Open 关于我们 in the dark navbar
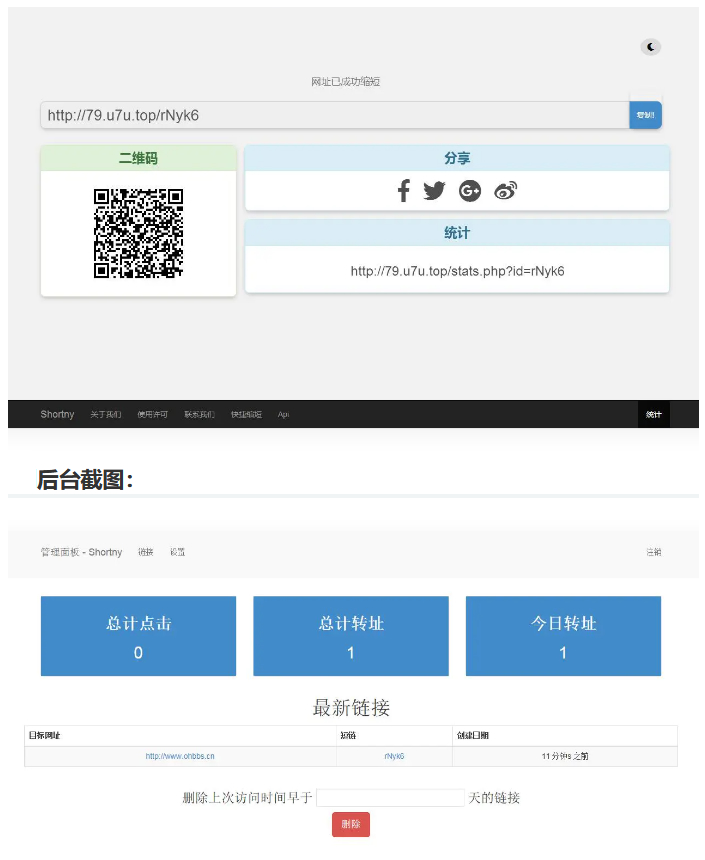The image size is (705, 860). (x=106, y=414)
